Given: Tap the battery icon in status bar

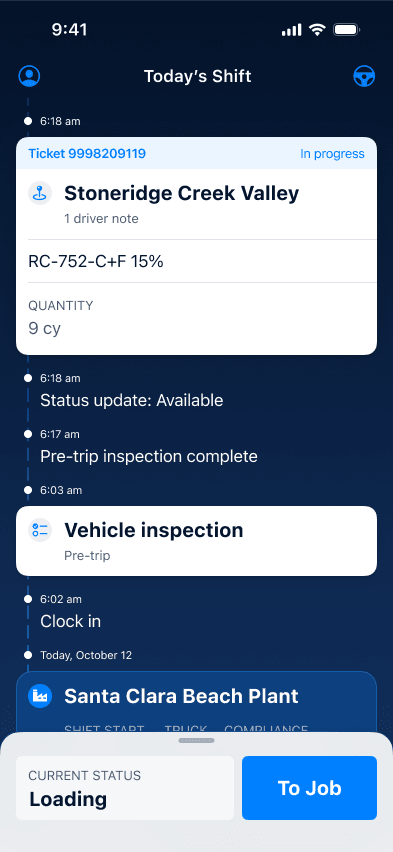Looking at the screenshot, I should click(346, 30).
